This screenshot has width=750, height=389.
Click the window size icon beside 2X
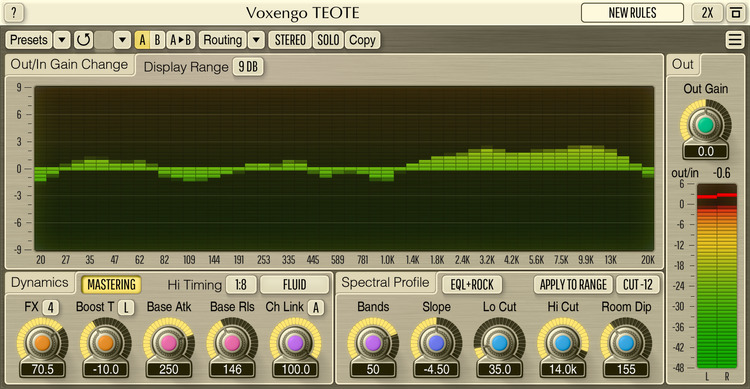click(x=736, y=13)
